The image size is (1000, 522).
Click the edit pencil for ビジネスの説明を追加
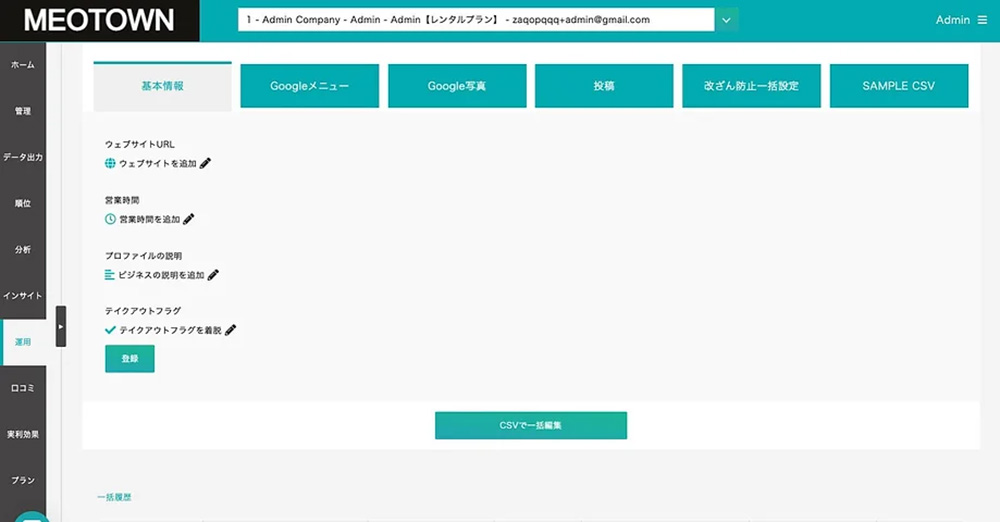pos(213,275)
